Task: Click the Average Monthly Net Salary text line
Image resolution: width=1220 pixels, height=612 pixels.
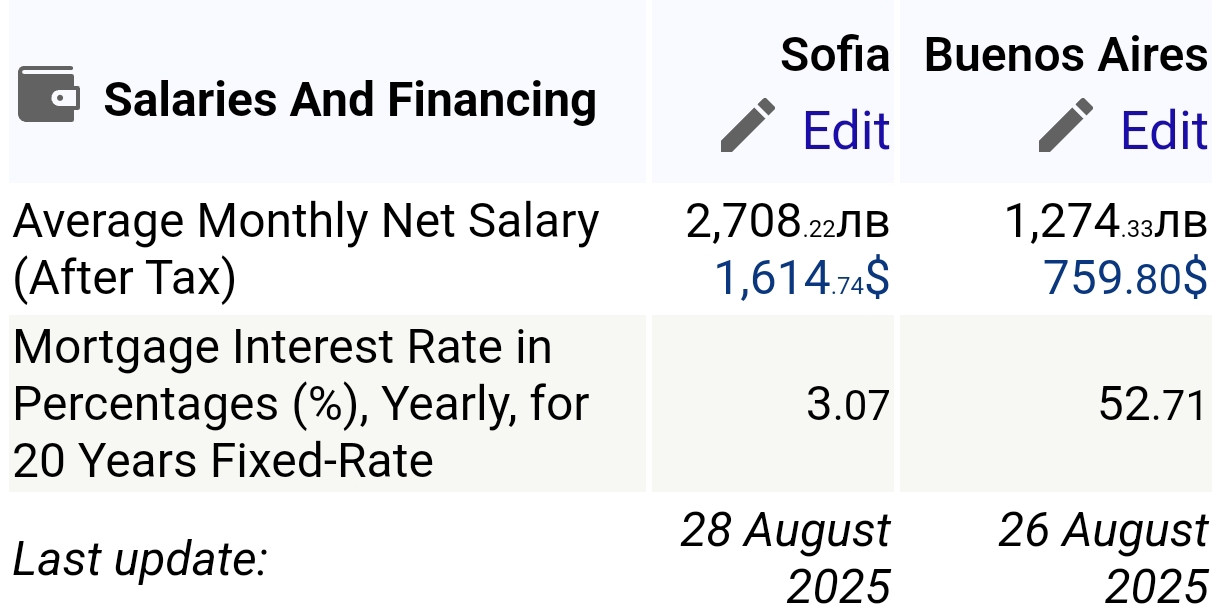Action: coord(306,222)
